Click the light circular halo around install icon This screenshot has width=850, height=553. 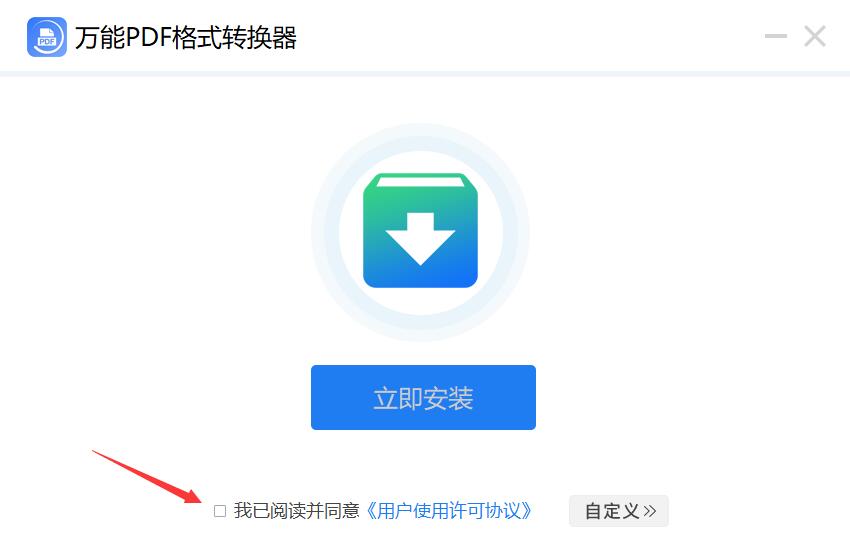pyautogui.click(x=420, y=232)
